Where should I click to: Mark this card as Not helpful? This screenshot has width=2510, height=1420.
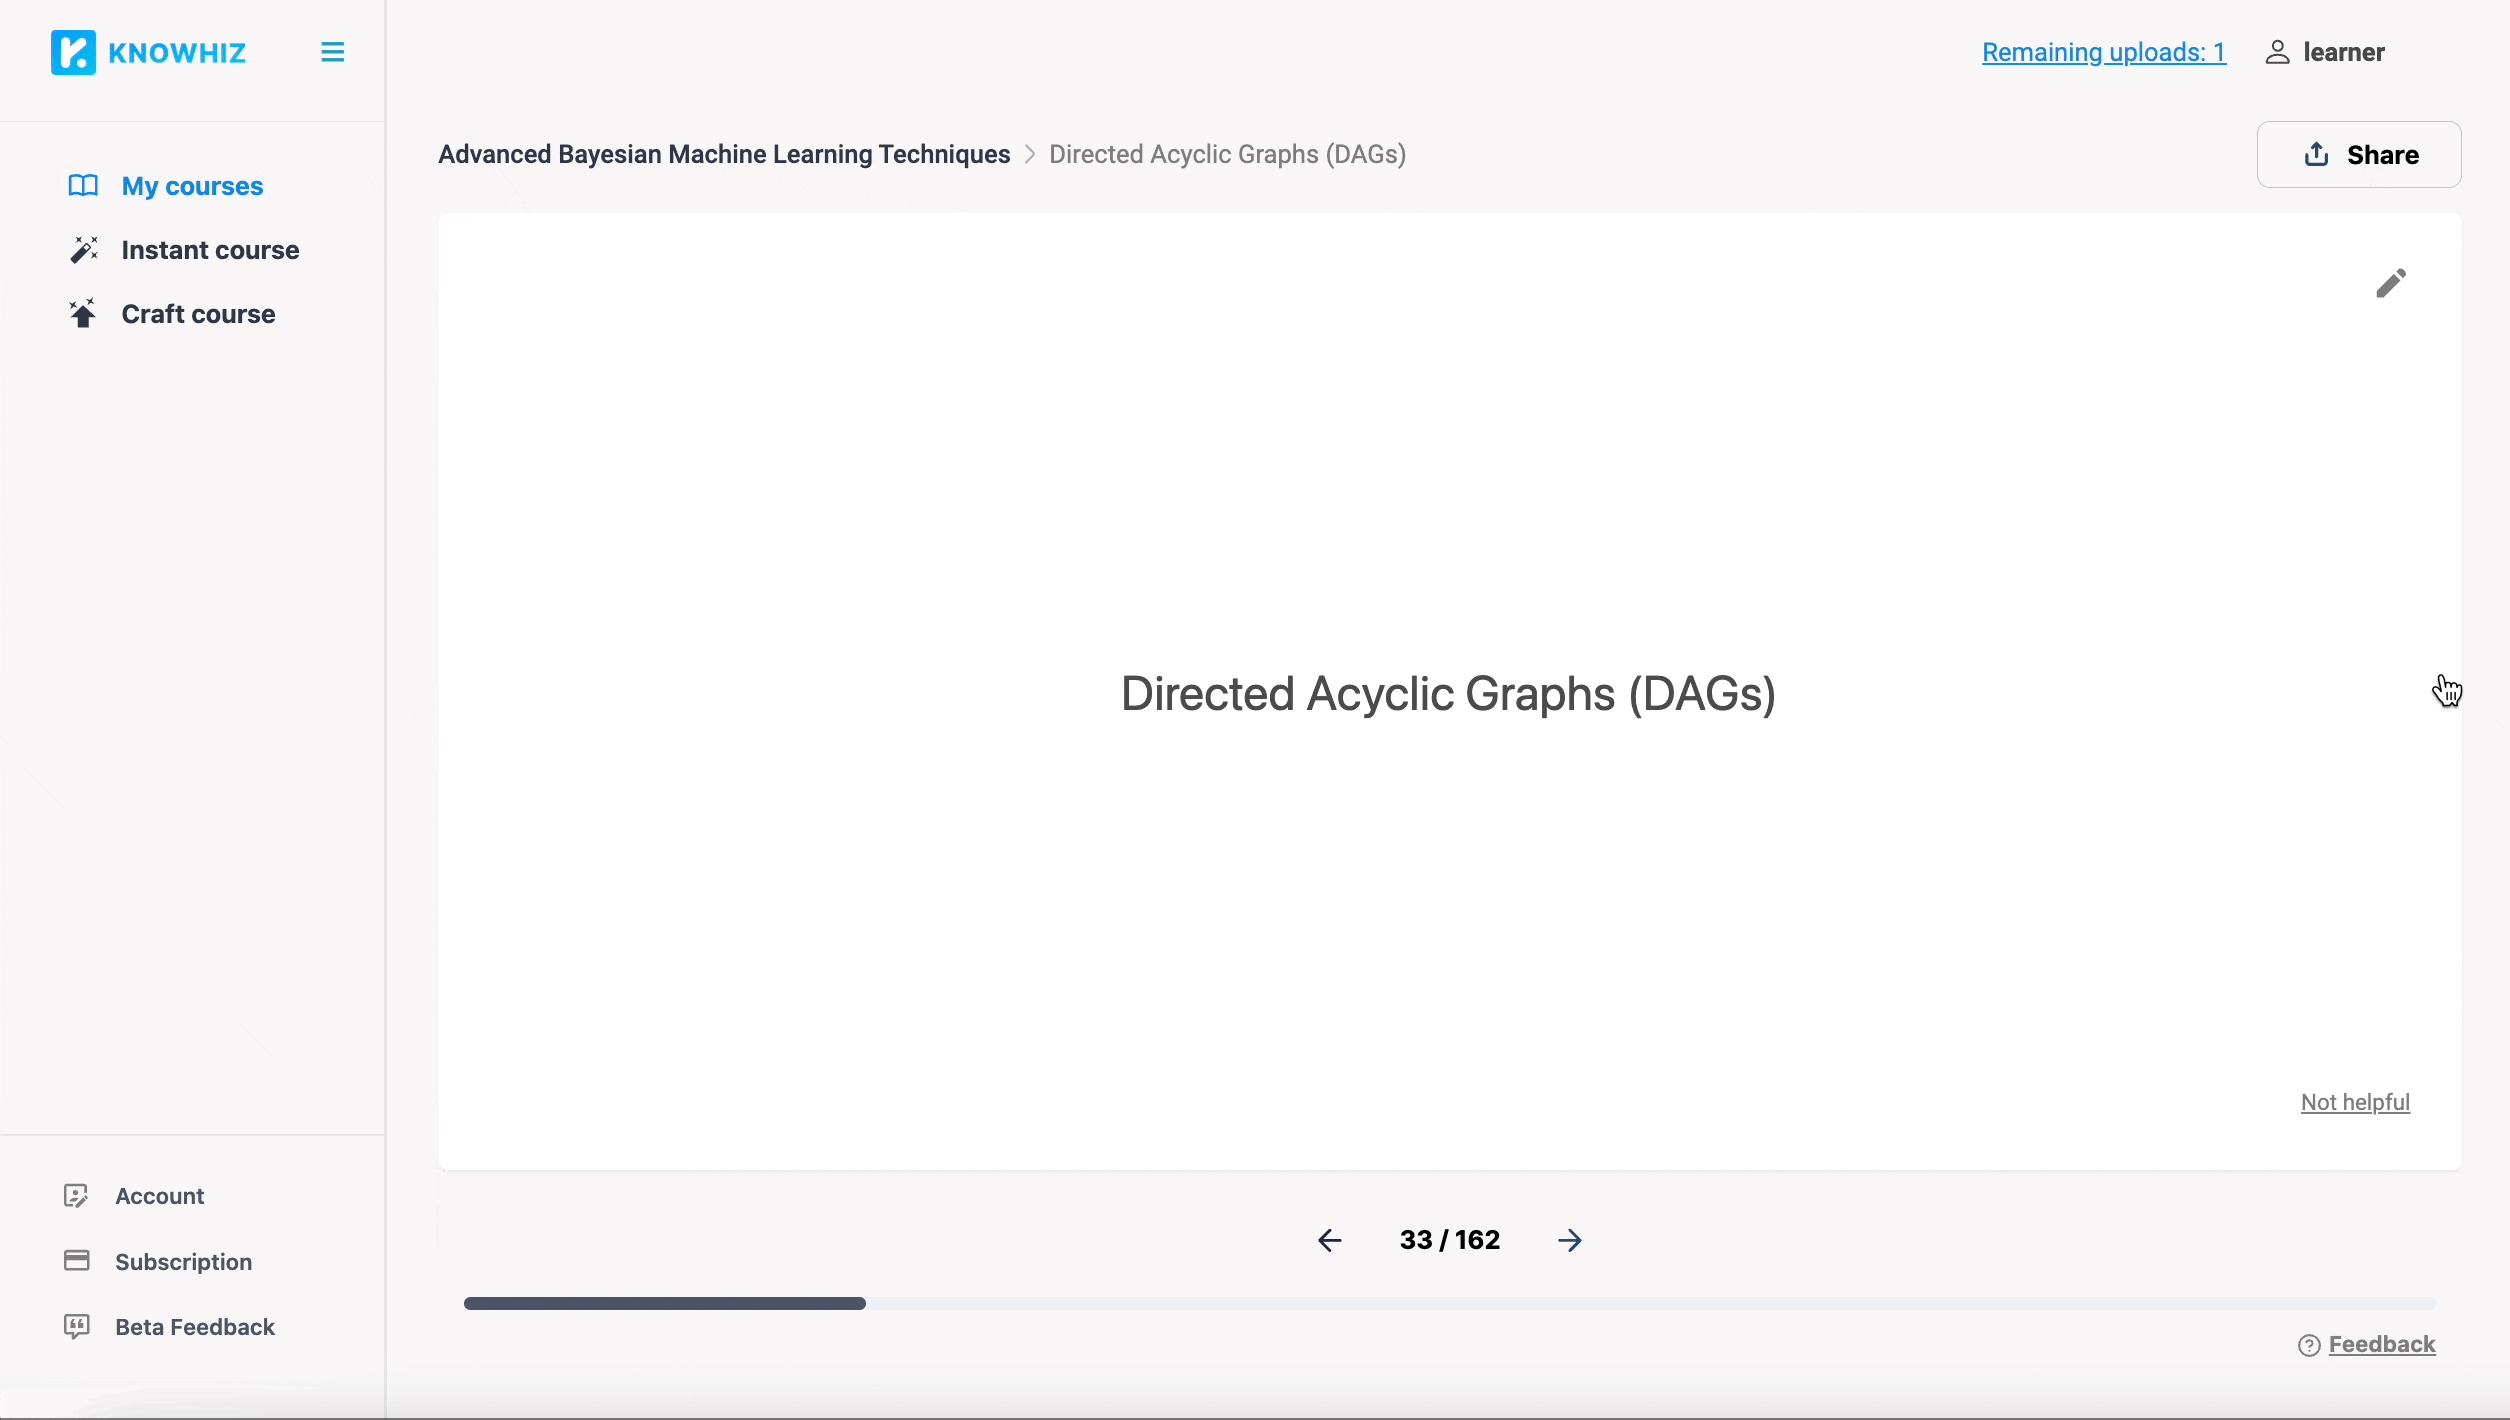[2355, 1101]
